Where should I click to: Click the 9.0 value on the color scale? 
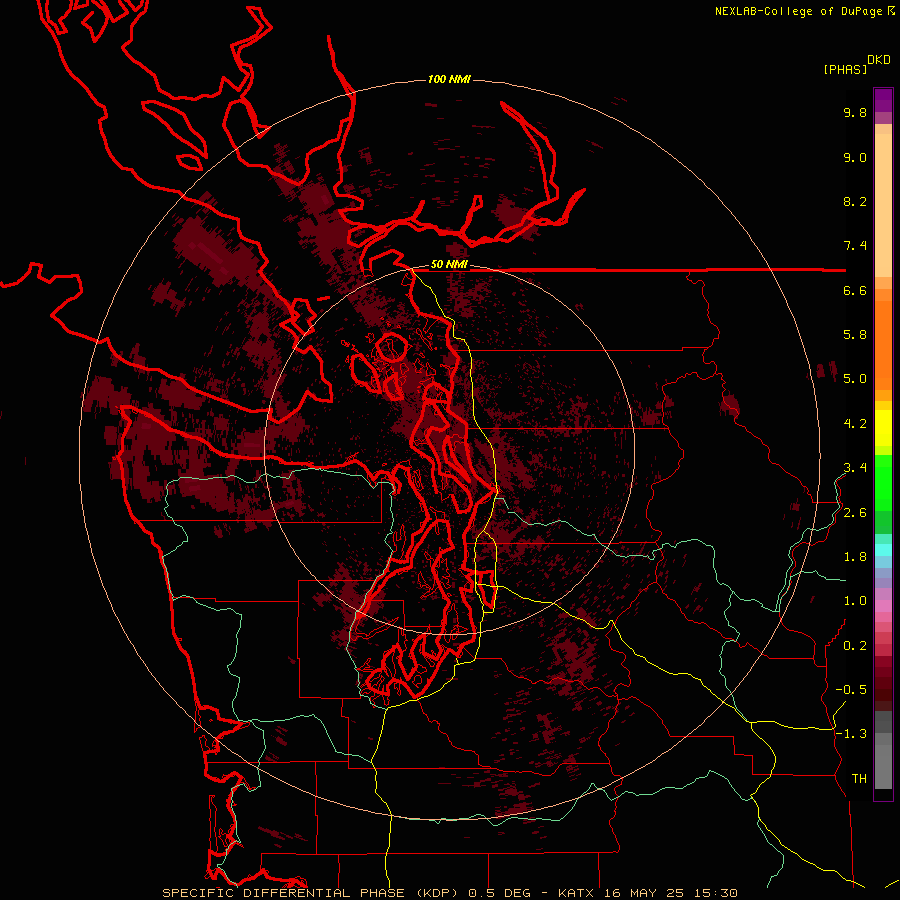click(x=855, y=158)
